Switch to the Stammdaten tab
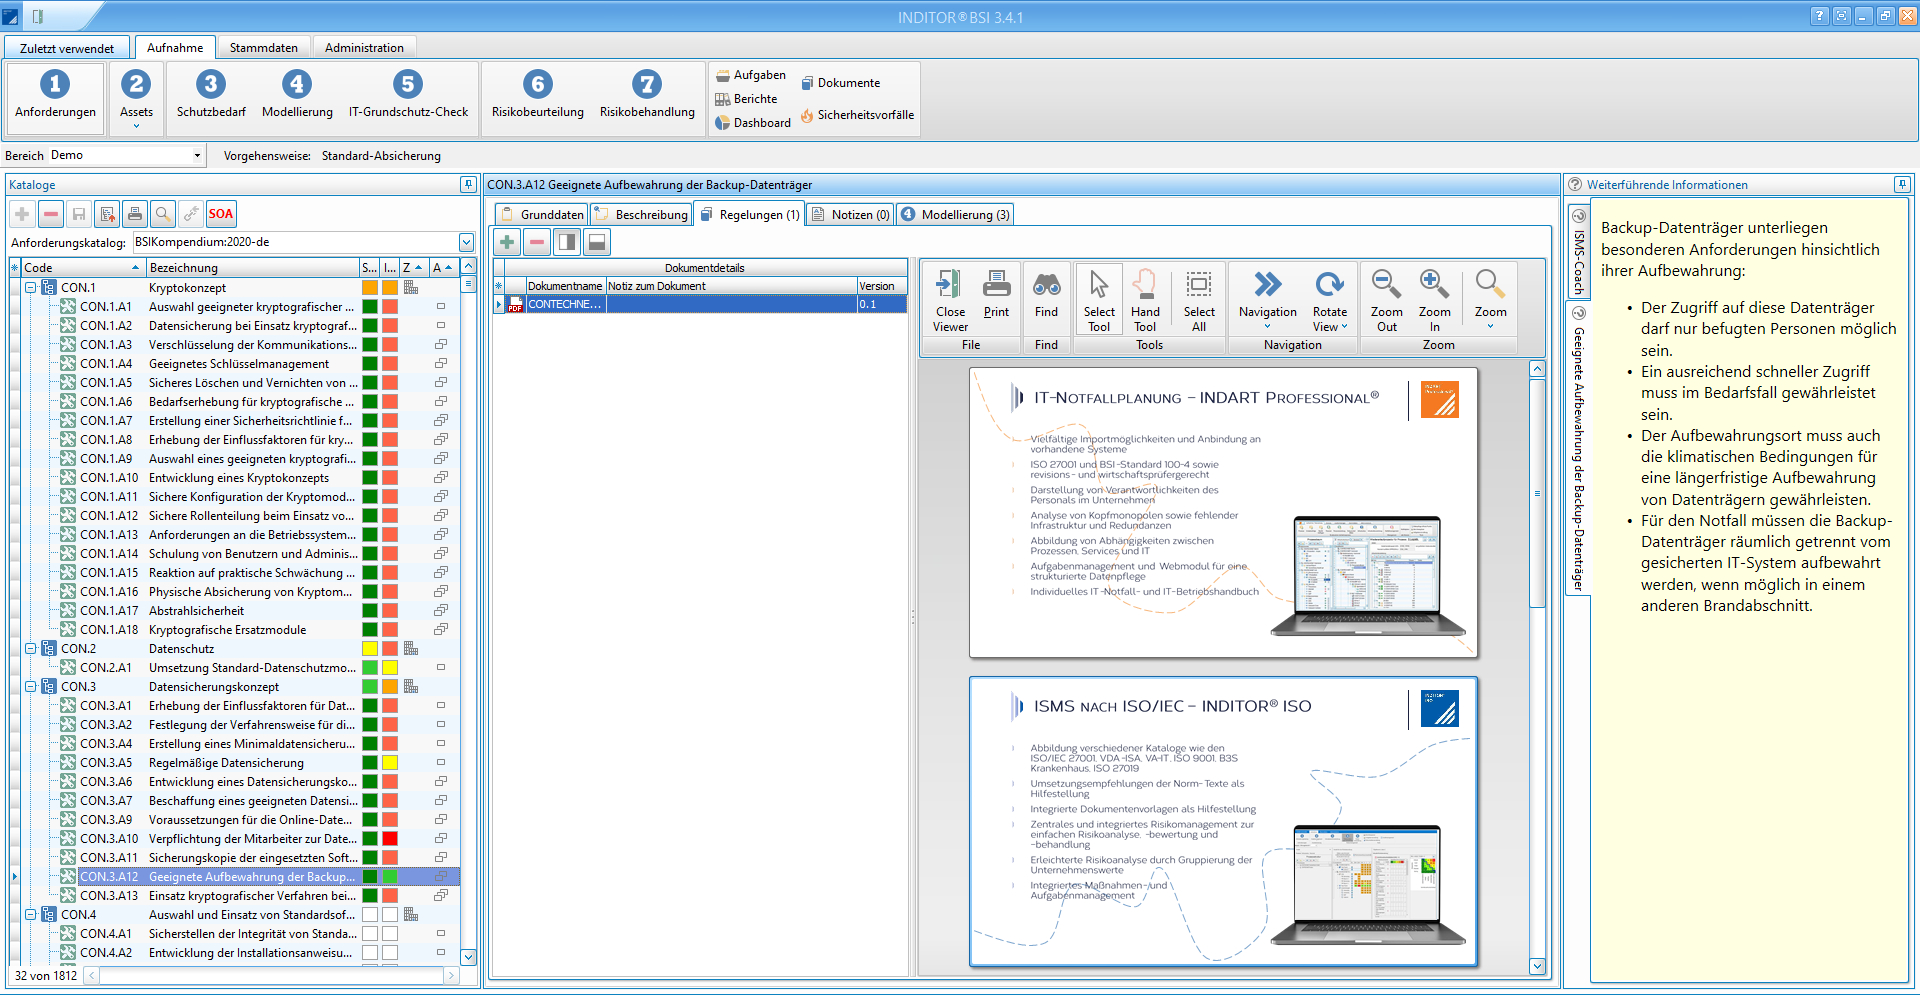 pyautogui.click(x=264, y=48)
